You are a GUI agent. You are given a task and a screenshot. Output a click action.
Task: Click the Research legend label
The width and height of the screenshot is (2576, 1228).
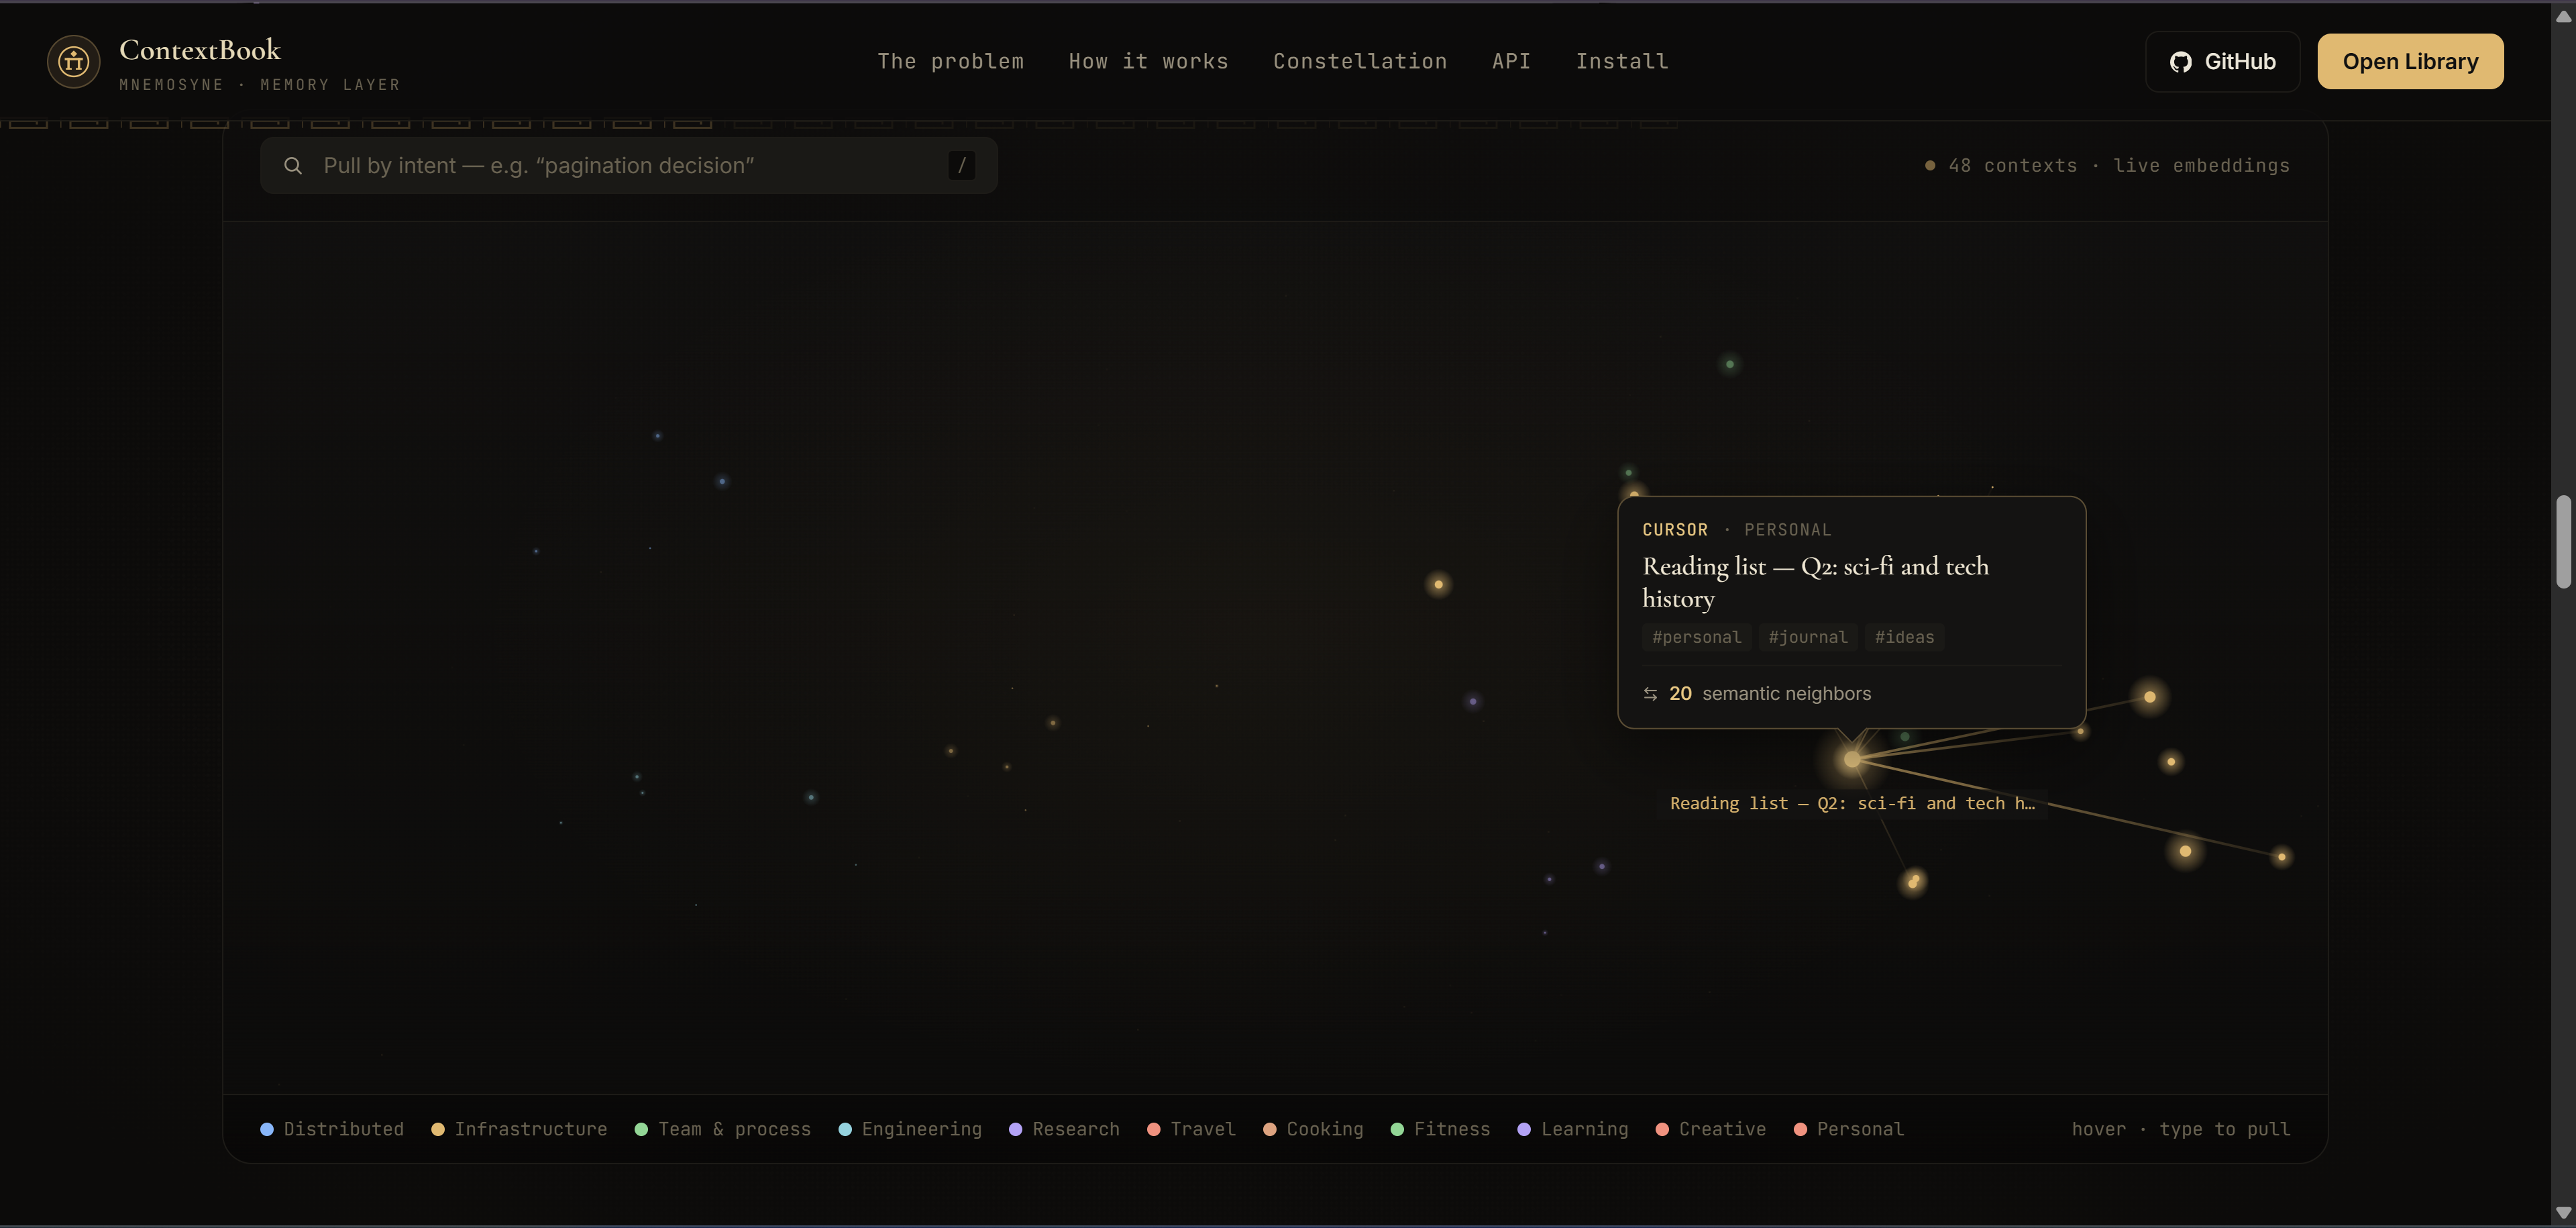pyautogui.click(x=1076, y=1129)
